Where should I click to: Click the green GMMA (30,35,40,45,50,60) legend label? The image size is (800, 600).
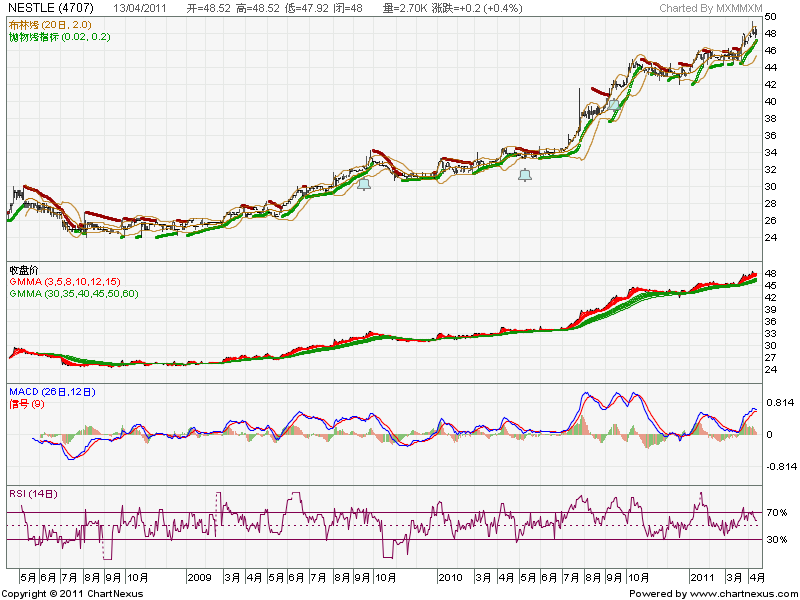tap(74, 294)
